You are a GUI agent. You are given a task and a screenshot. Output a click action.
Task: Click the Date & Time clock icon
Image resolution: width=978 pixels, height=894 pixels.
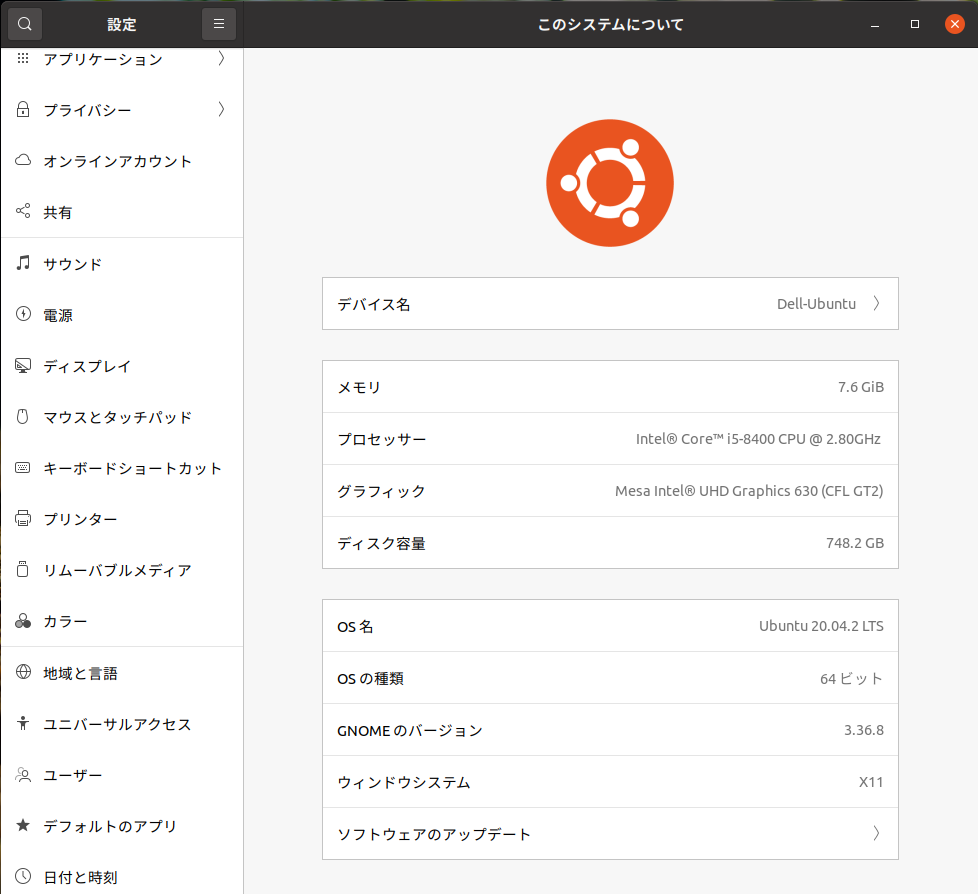click(x=23, y=877)
